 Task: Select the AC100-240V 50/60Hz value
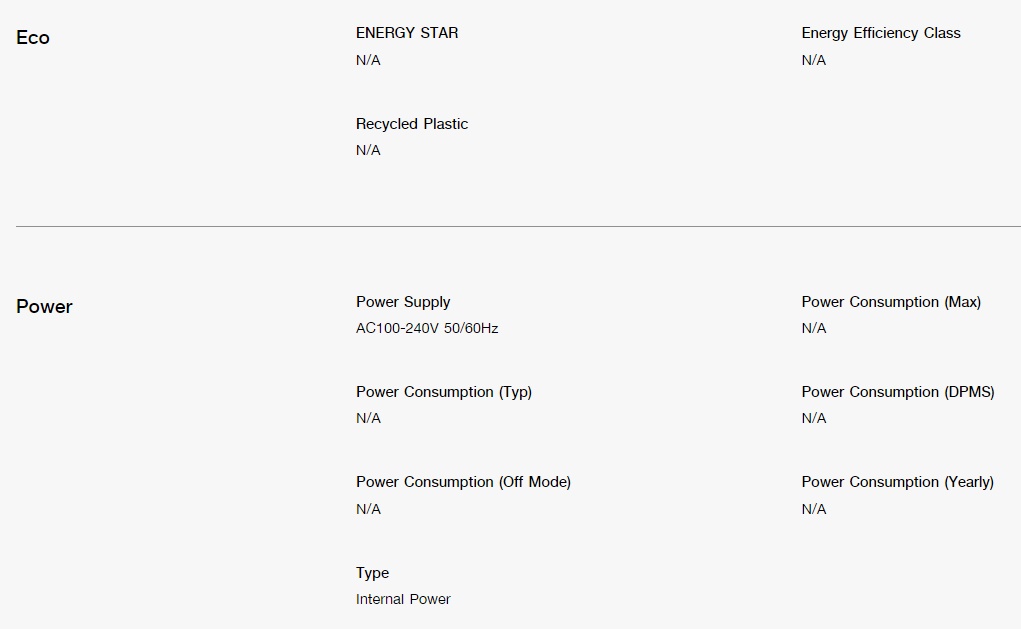[427, 328]
